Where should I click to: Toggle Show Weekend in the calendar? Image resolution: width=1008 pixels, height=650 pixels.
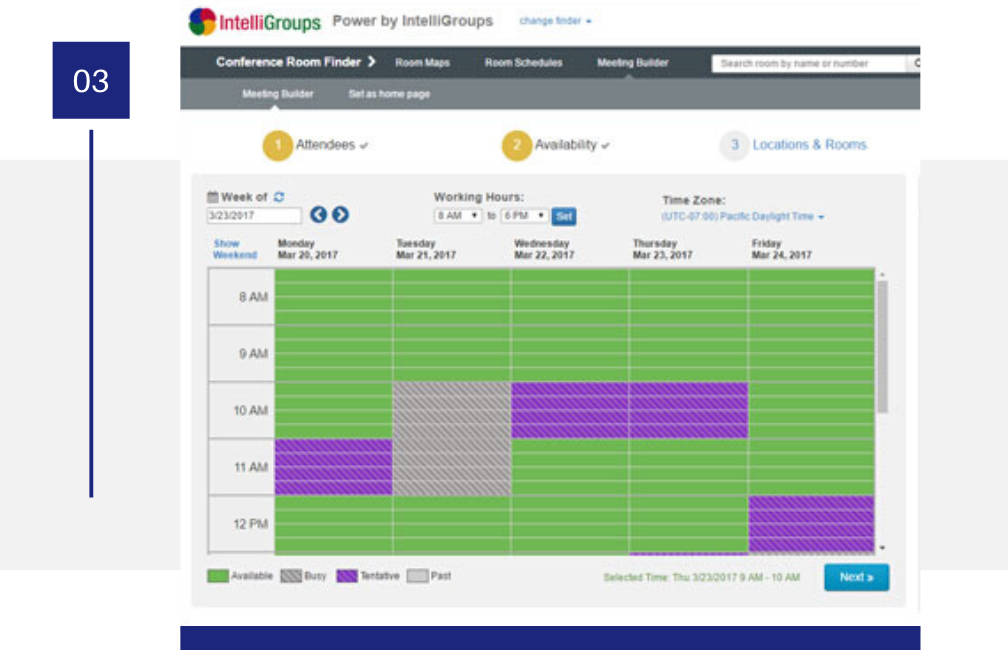coord(234,249)
